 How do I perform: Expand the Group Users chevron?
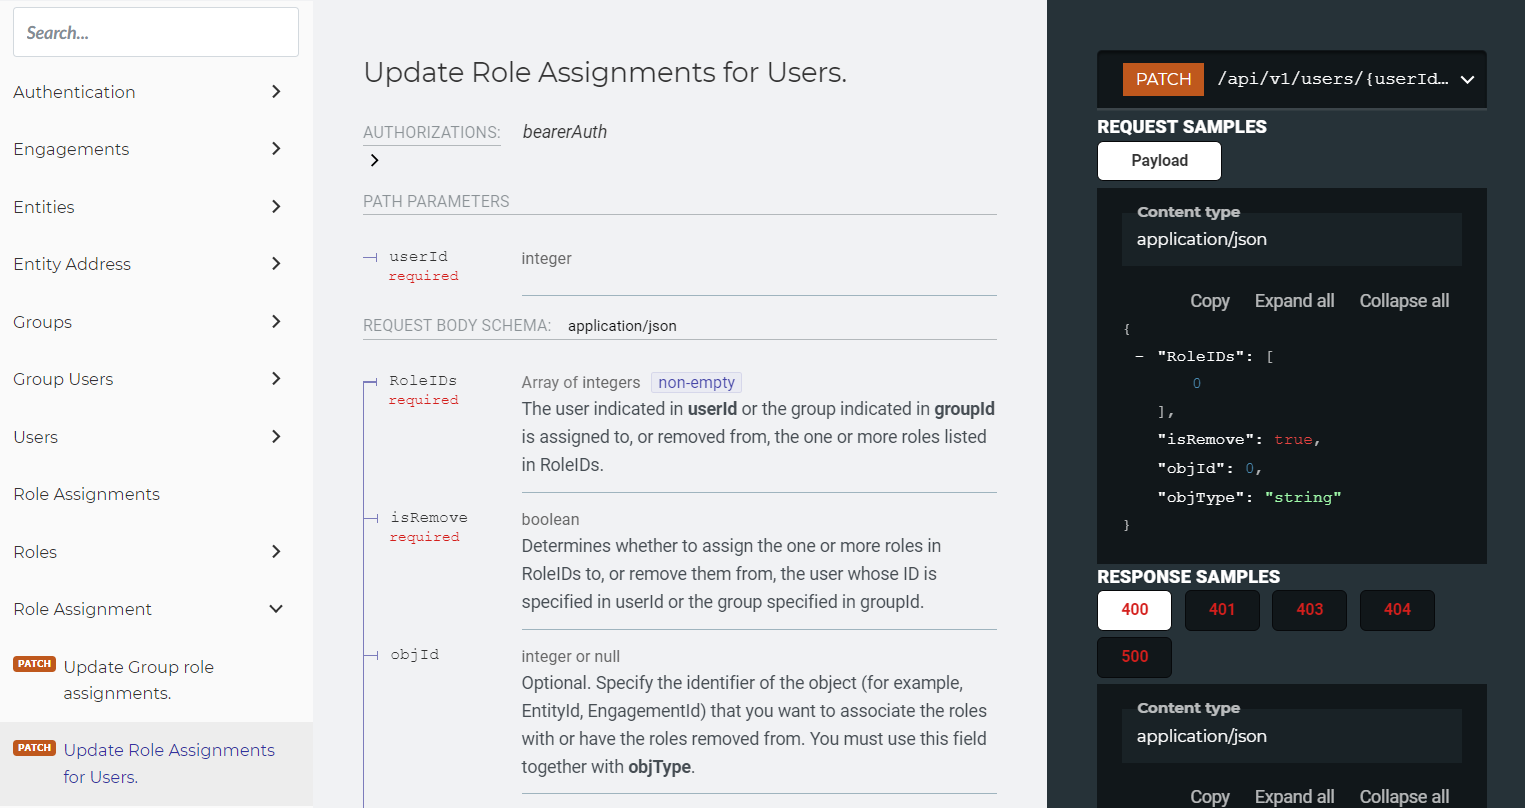click(x=276, y=379)
